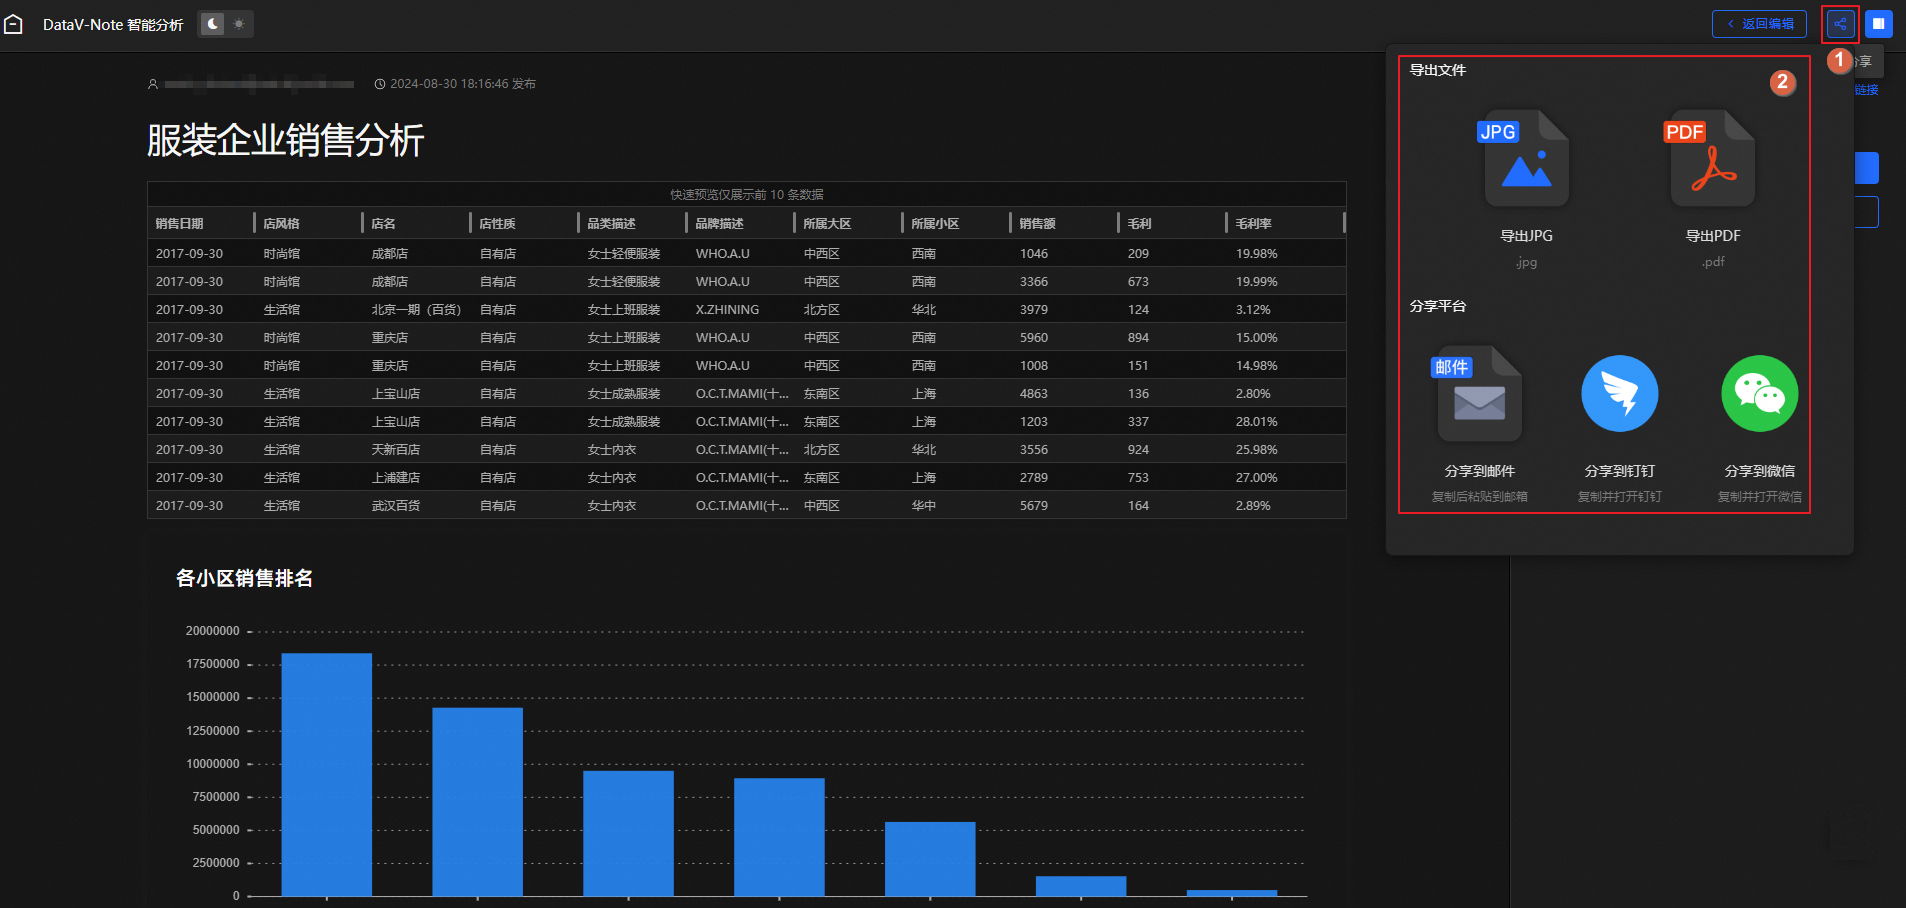The height and width of the screenshot is (908, 1906).
Task: Click the 品牌描述 column header
Action: pyautogui.click(x=719, y=224)
